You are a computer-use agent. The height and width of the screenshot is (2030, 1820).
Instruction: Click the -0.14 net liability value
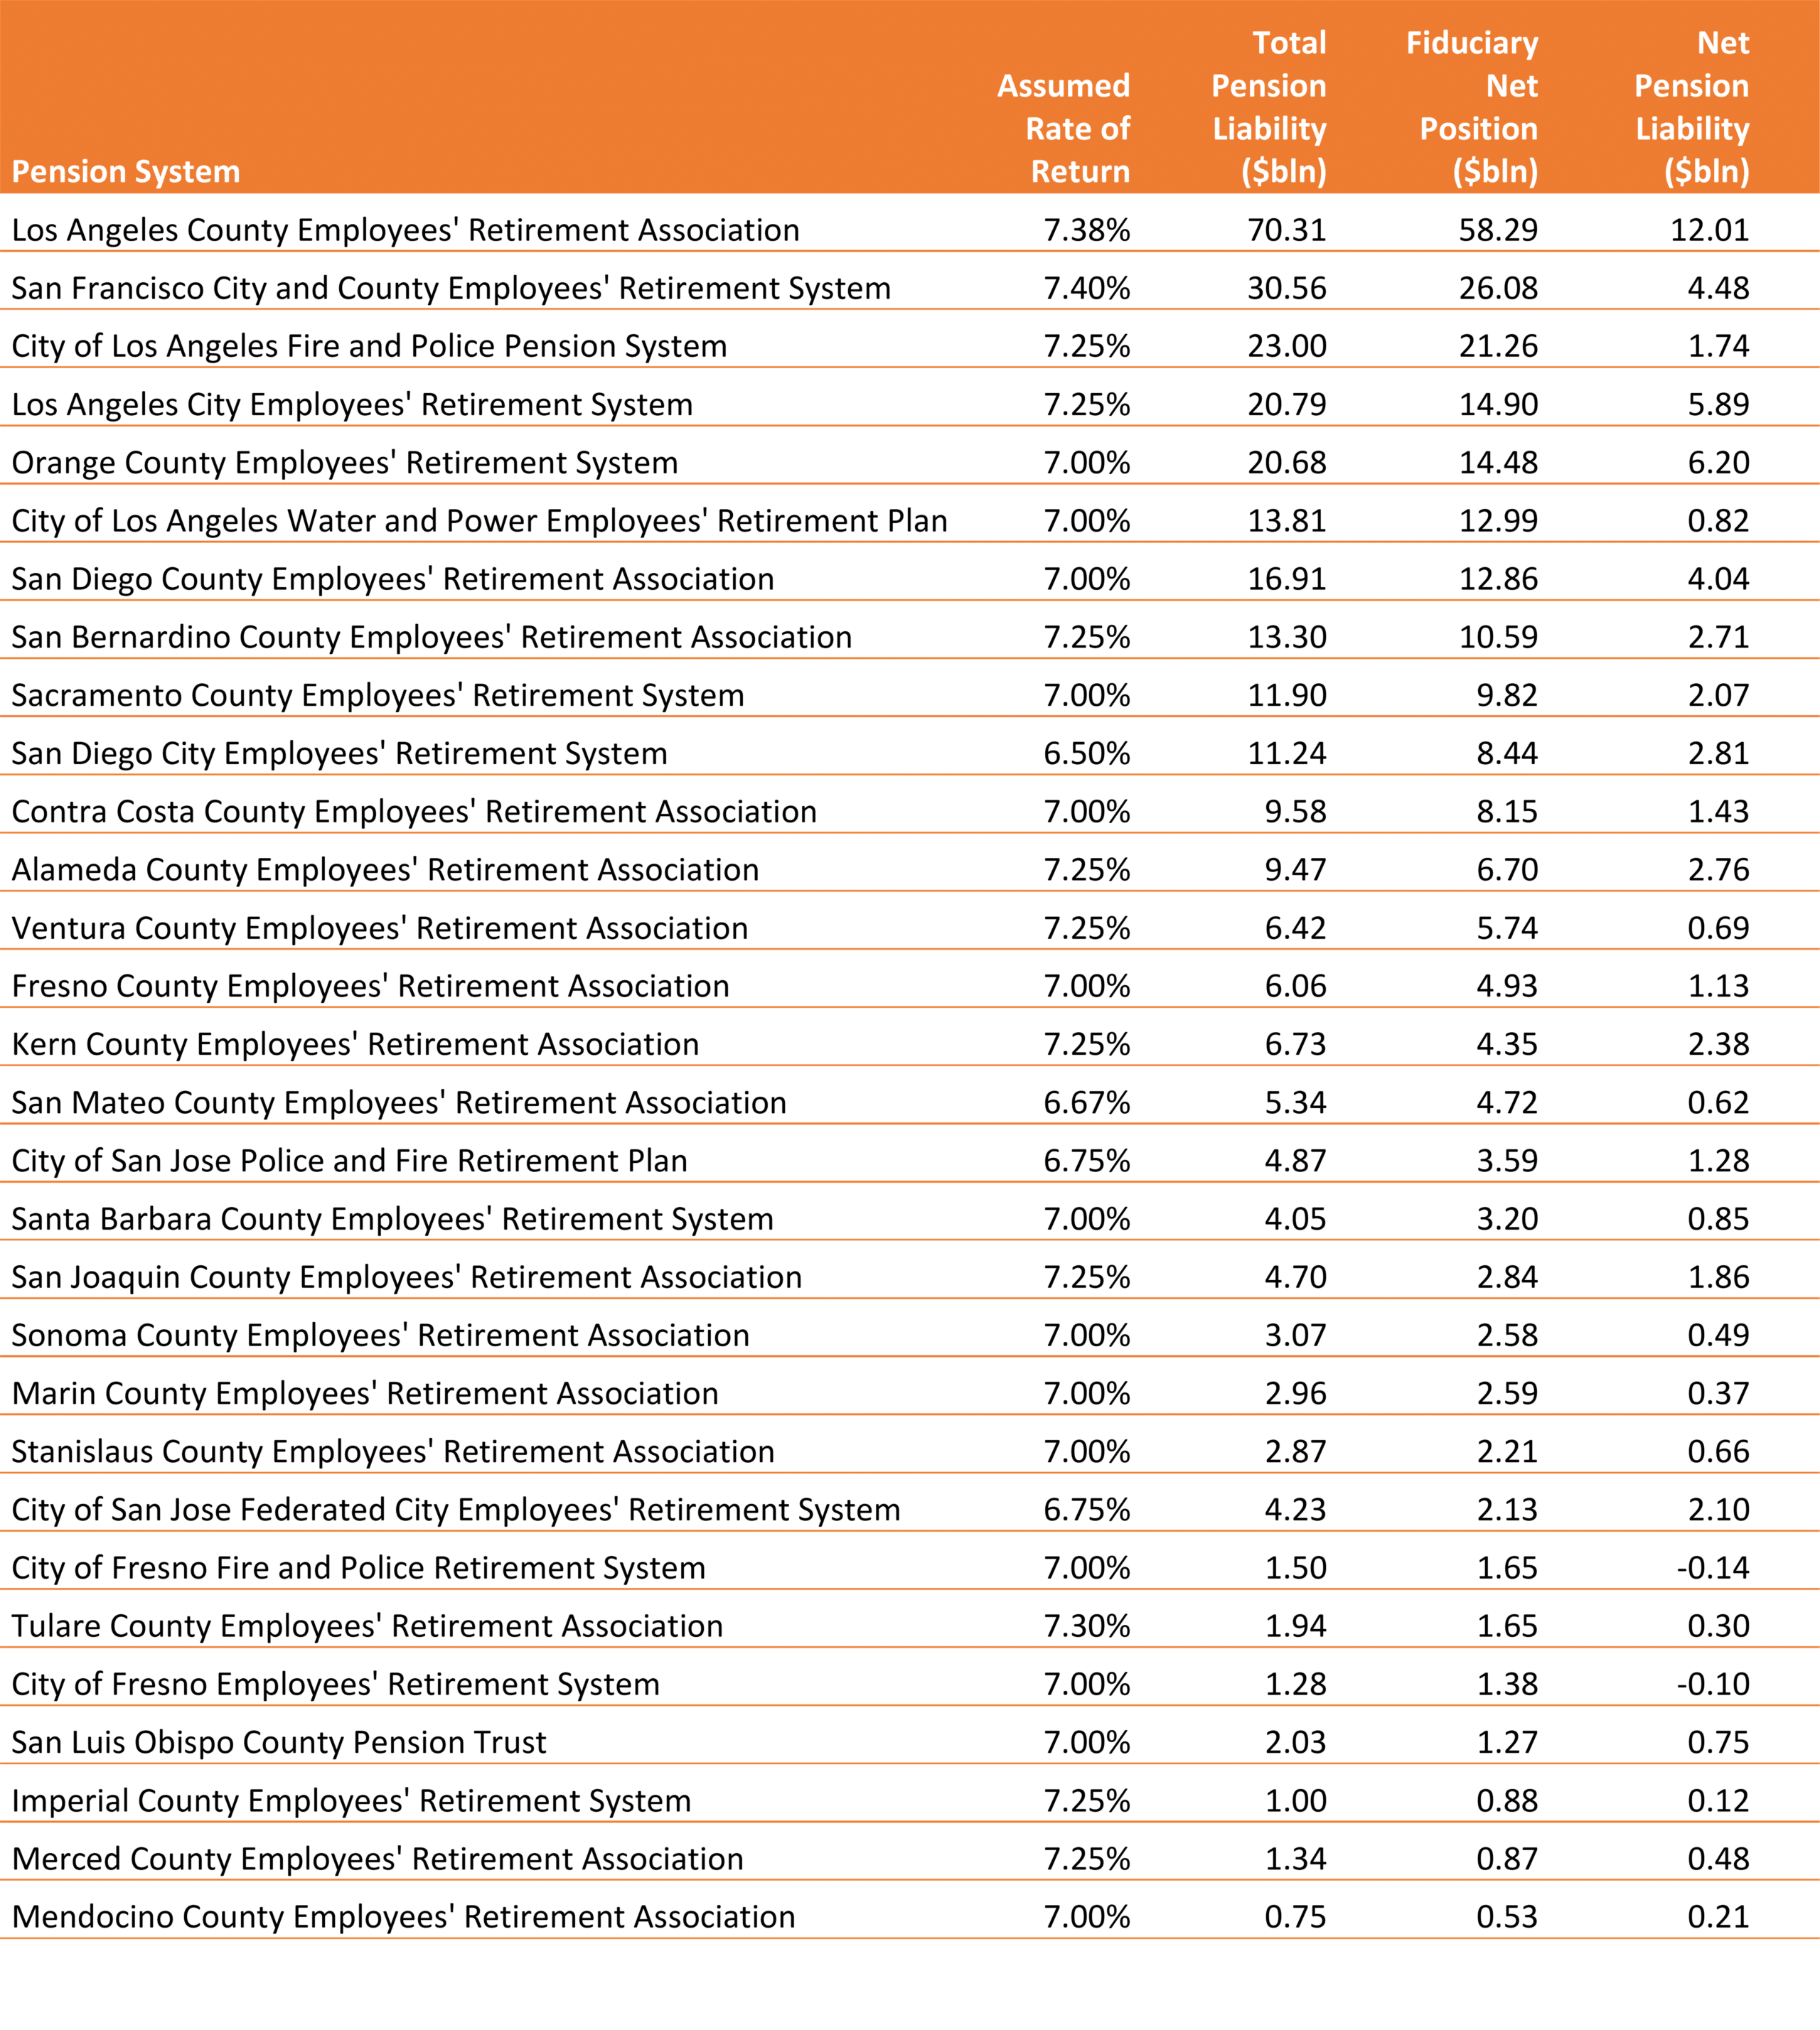click(x=1713, y=1568)
